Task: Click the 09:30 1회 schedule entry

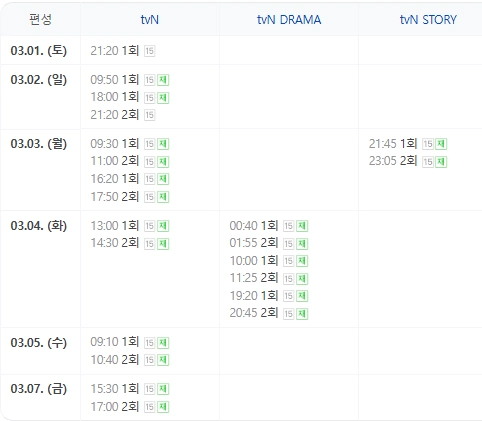Action: 114,144
